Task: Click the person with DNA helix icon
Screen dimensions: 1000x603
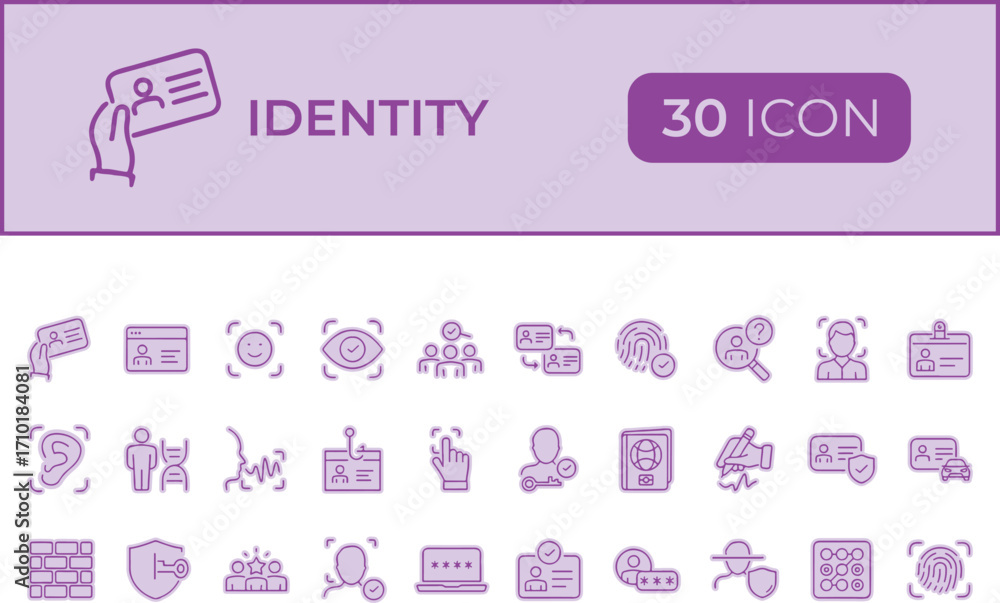Action: [x=157, y=460]
